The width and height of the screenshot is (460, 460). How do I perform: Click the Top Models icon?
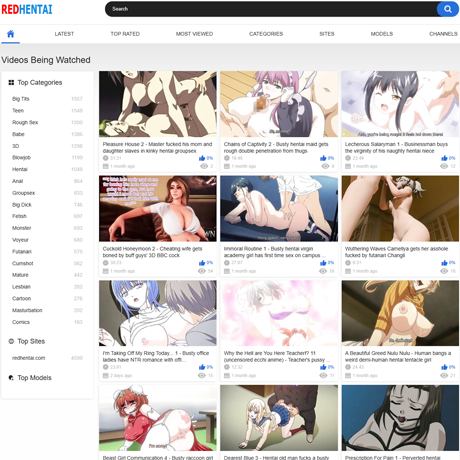click(x=11, y=378)
